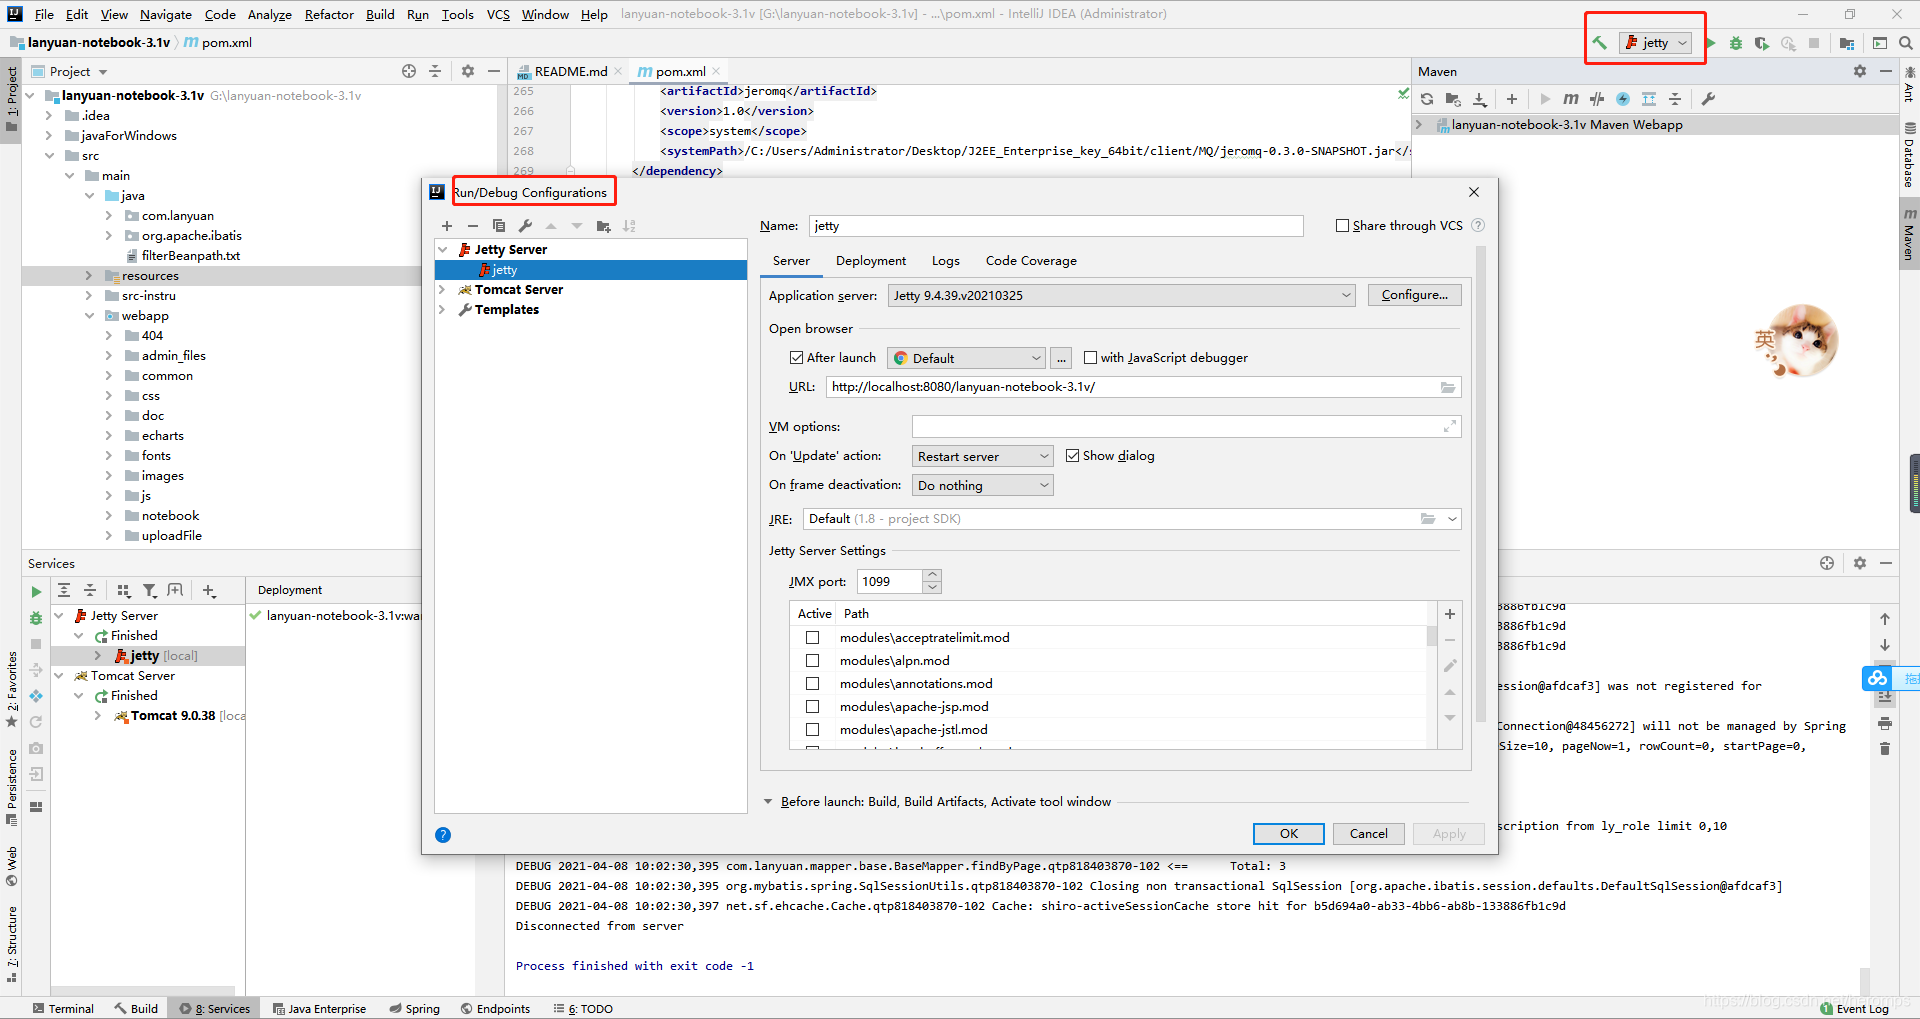Click Configure... button next to application server
Image resolution: width=1920 pixels, height=1019 pixels.
coord(1415,295)
